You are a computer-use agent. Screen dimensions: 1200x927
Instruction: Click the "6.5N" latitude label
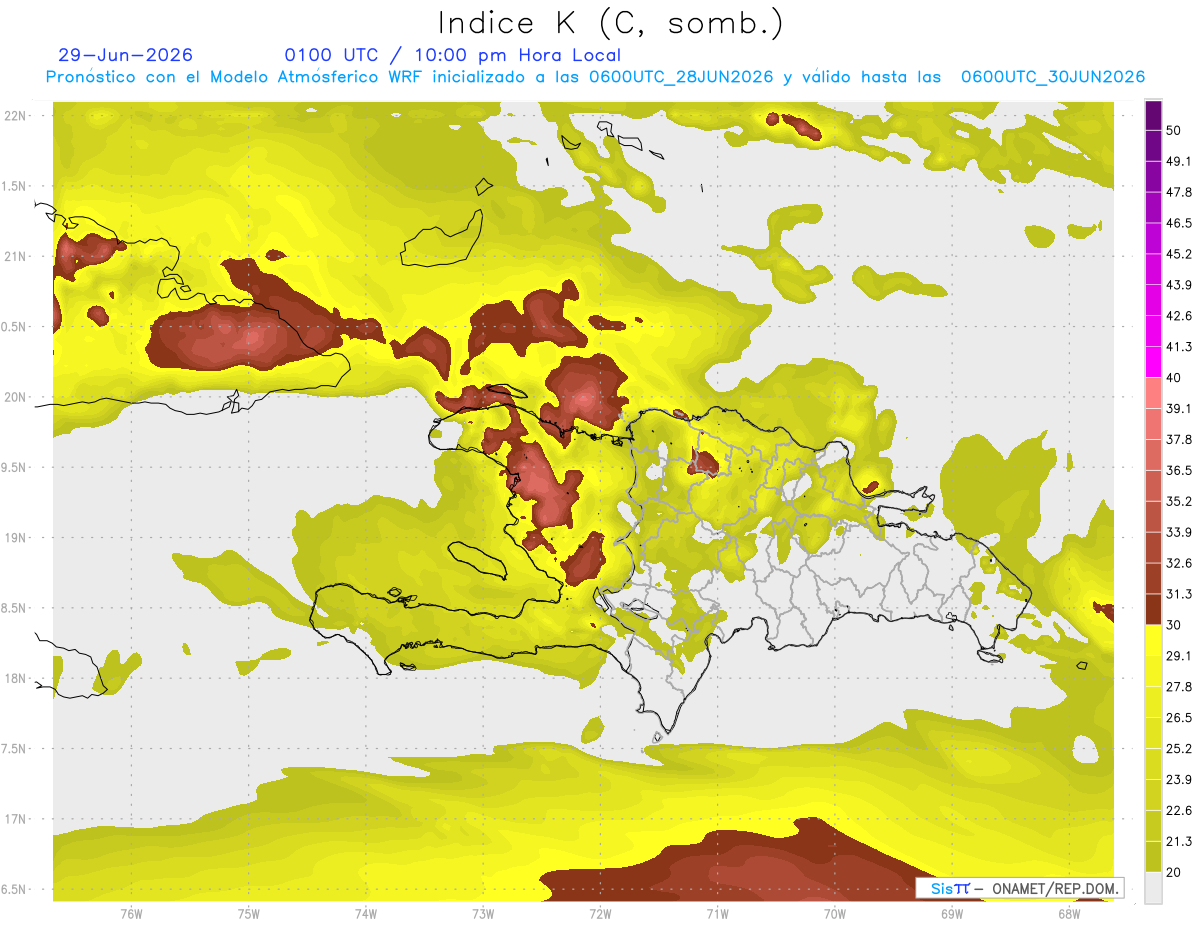14,890
